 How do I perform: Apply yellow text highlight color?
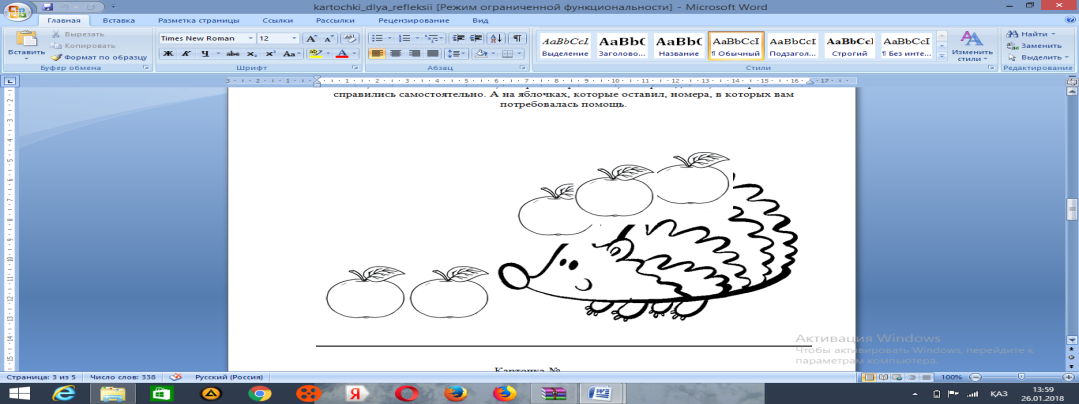314,54
